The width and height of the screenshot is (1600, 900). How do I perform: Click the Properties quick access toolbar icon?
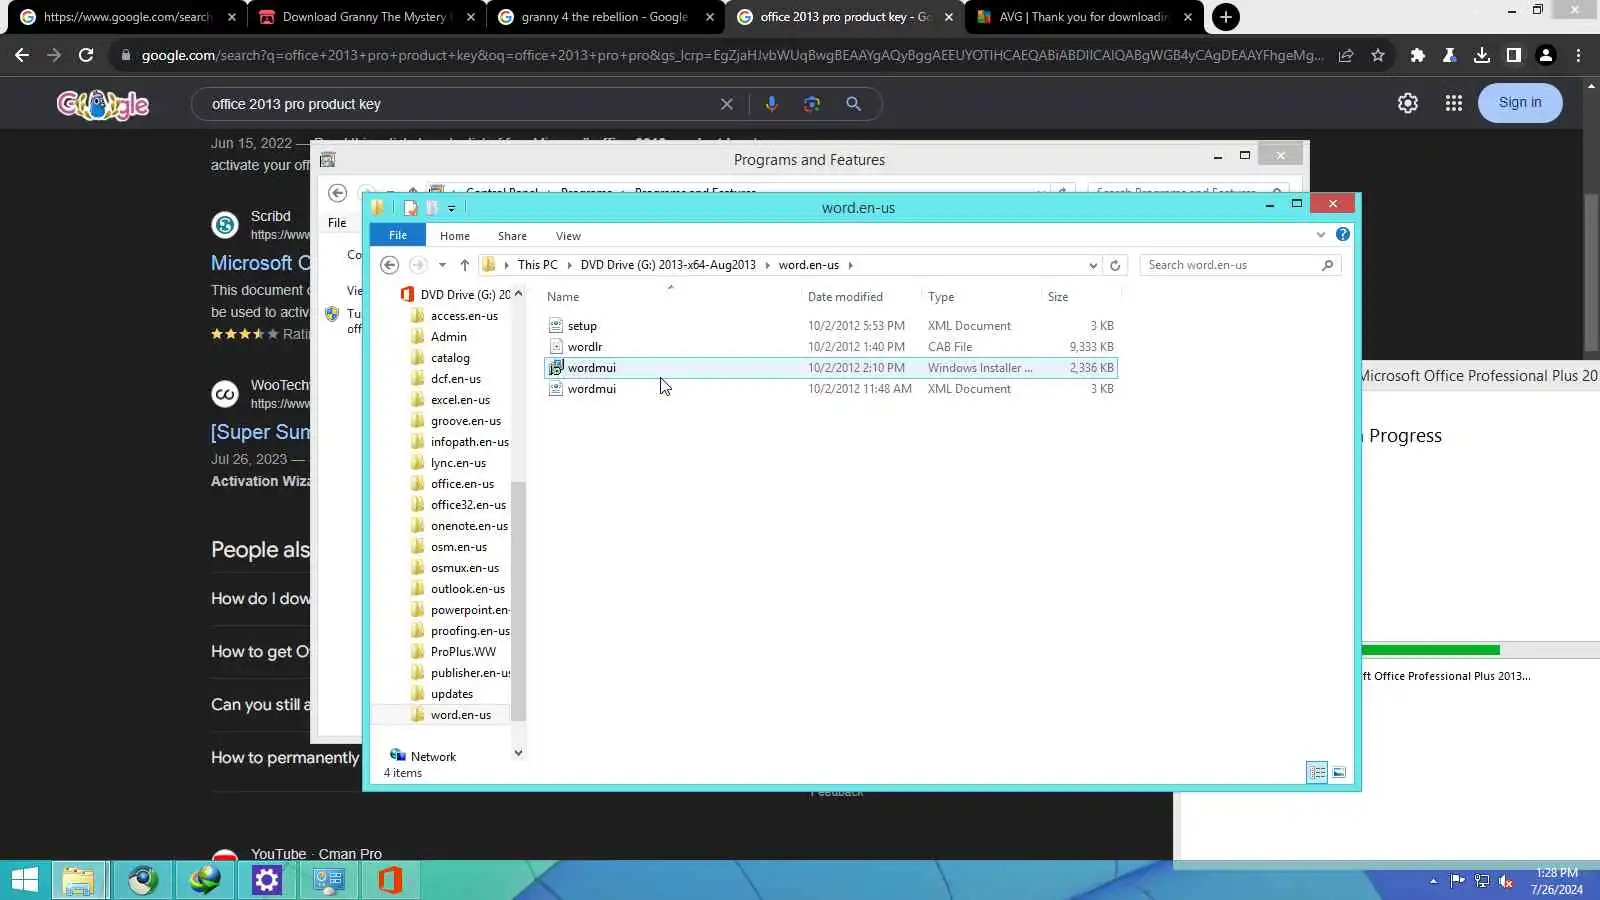(410, 208)
